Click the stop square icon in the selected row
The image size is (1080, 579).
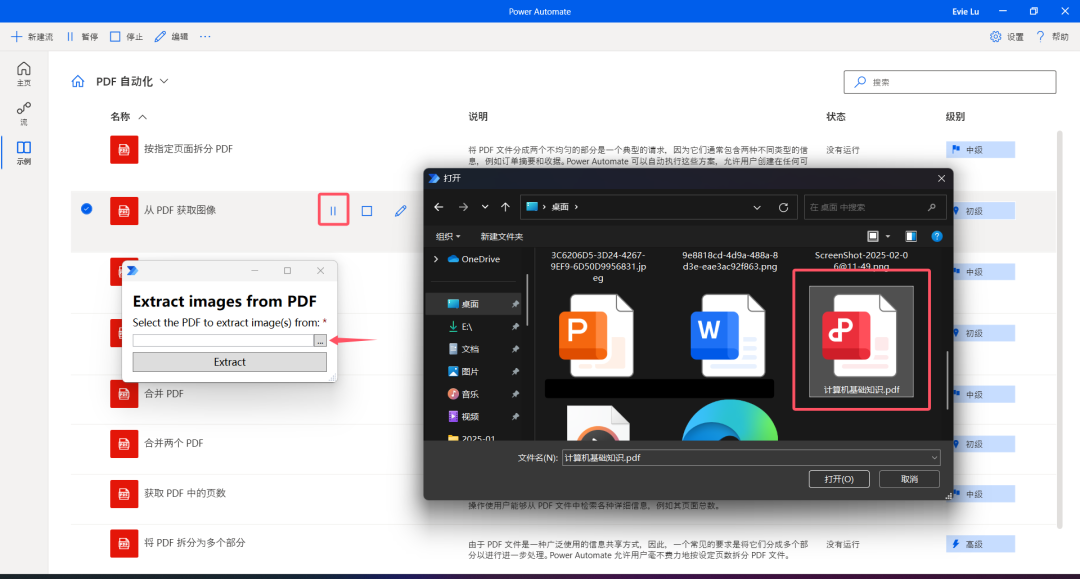coord(367,211)
